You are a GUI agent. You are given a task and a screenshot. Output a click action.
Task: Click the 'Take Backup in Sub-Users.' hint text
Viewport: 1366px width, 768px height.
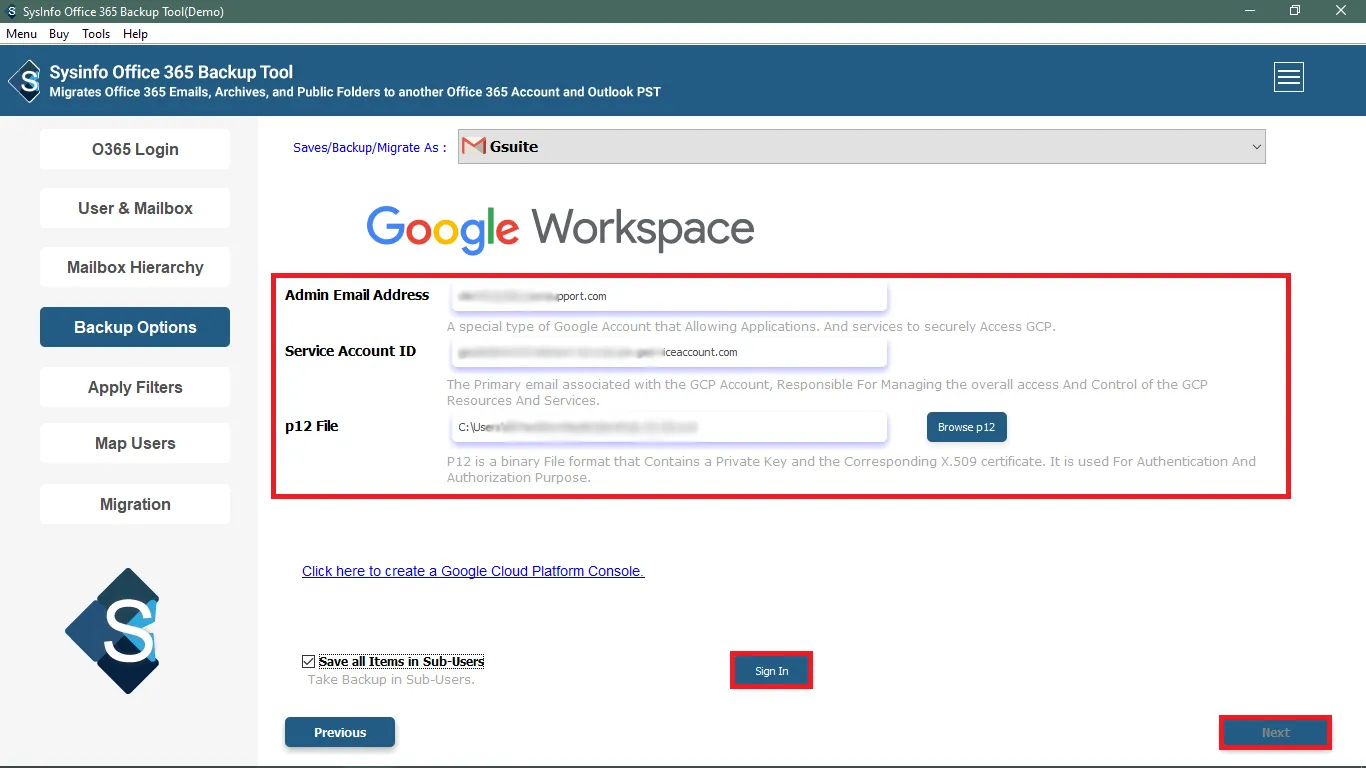[x=391, y=680]
